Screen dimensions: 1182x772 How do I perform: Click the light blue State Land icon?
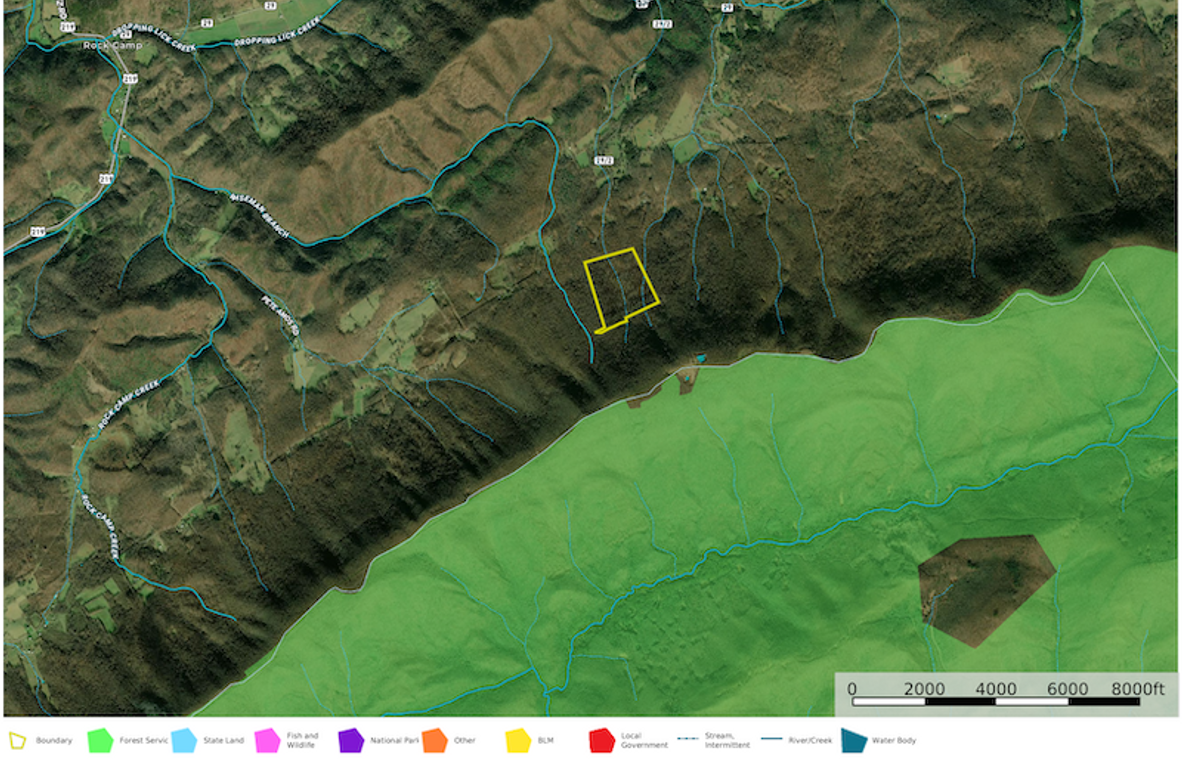click(x=183, y=741)
